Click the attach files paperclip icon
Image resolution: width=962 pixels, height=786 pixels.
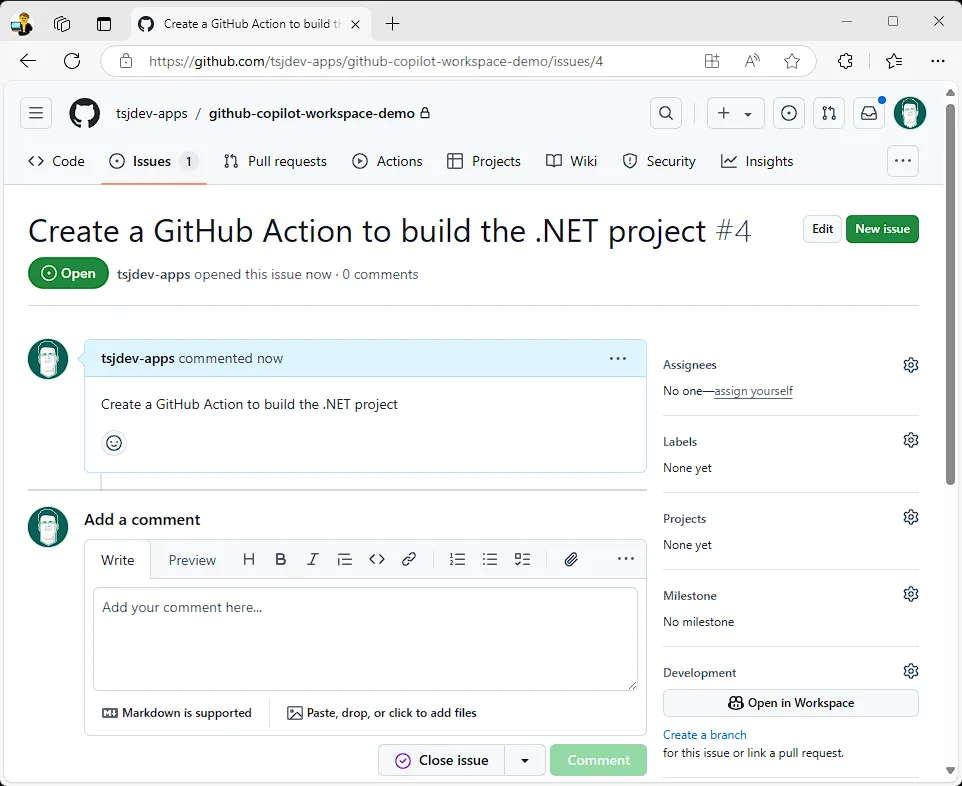(571, 560)
